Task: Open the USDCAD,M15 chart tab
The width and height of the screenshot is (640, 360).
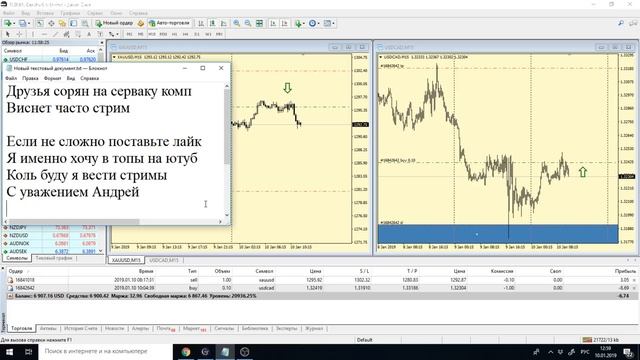Action: tap(164, 260)
